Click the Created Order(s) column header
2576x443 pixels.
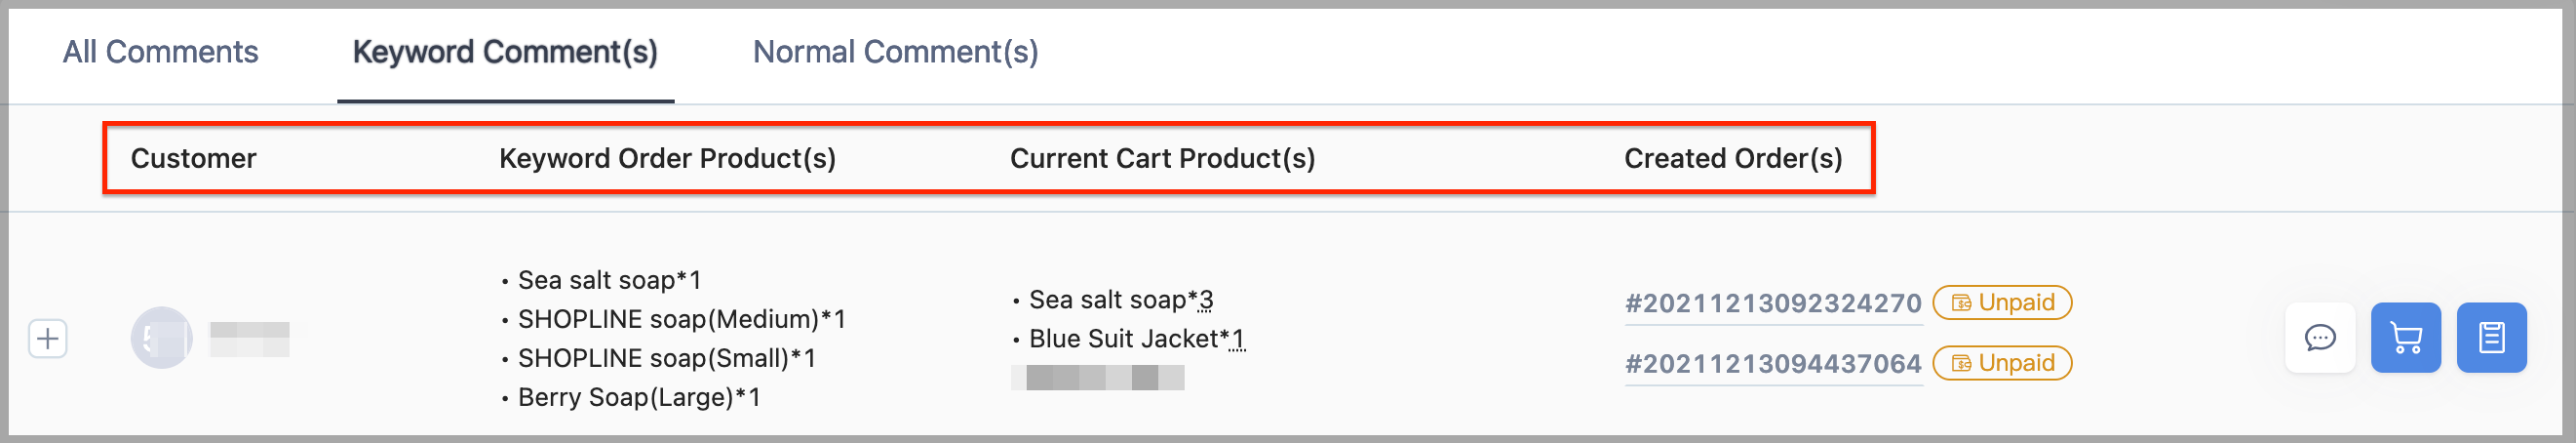1732,158
